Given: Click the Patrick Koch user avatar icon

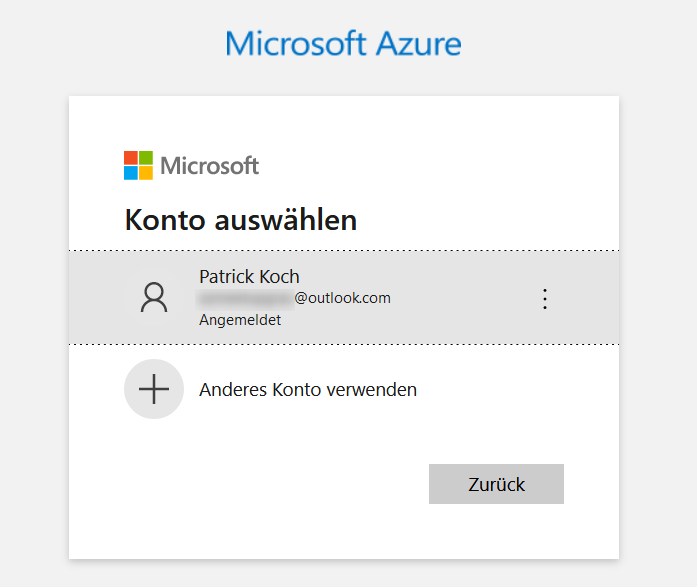Looking at the screenshot, I should tap(154, 297).
